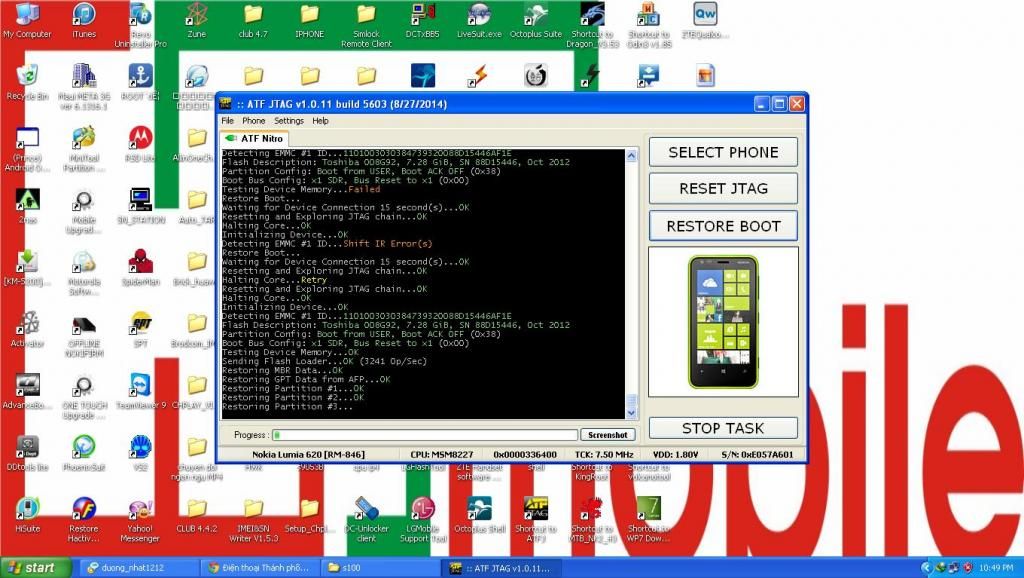This screenshot has width=1024, height=578.
Task: Click the log scrollbar up arrow
Action: pos(631,155)
